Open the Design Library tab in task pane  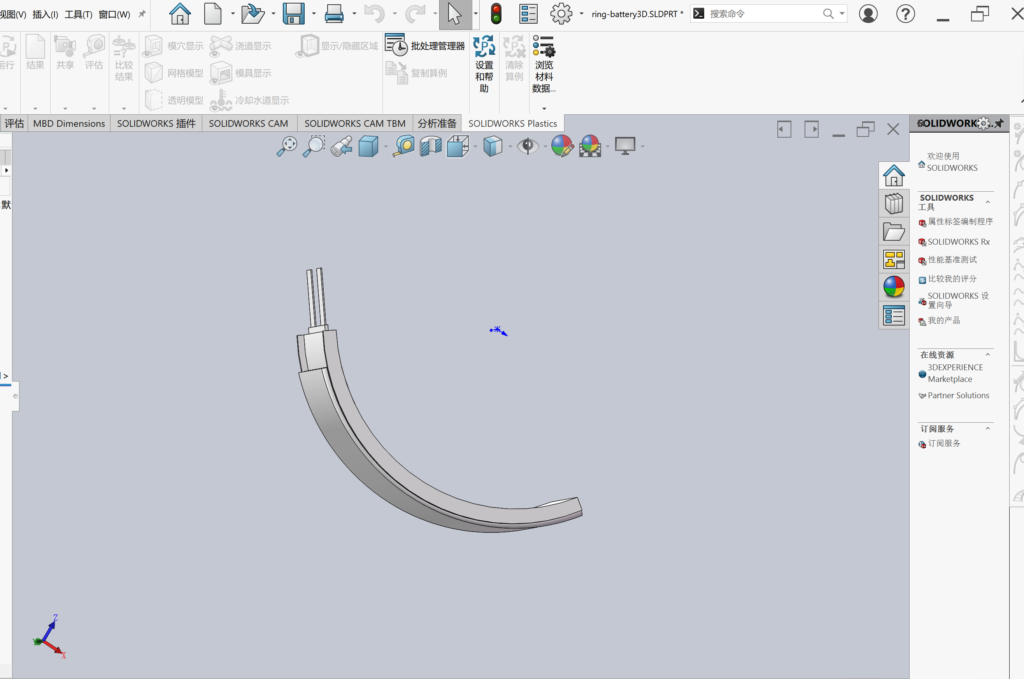click(x=893, y=204)
